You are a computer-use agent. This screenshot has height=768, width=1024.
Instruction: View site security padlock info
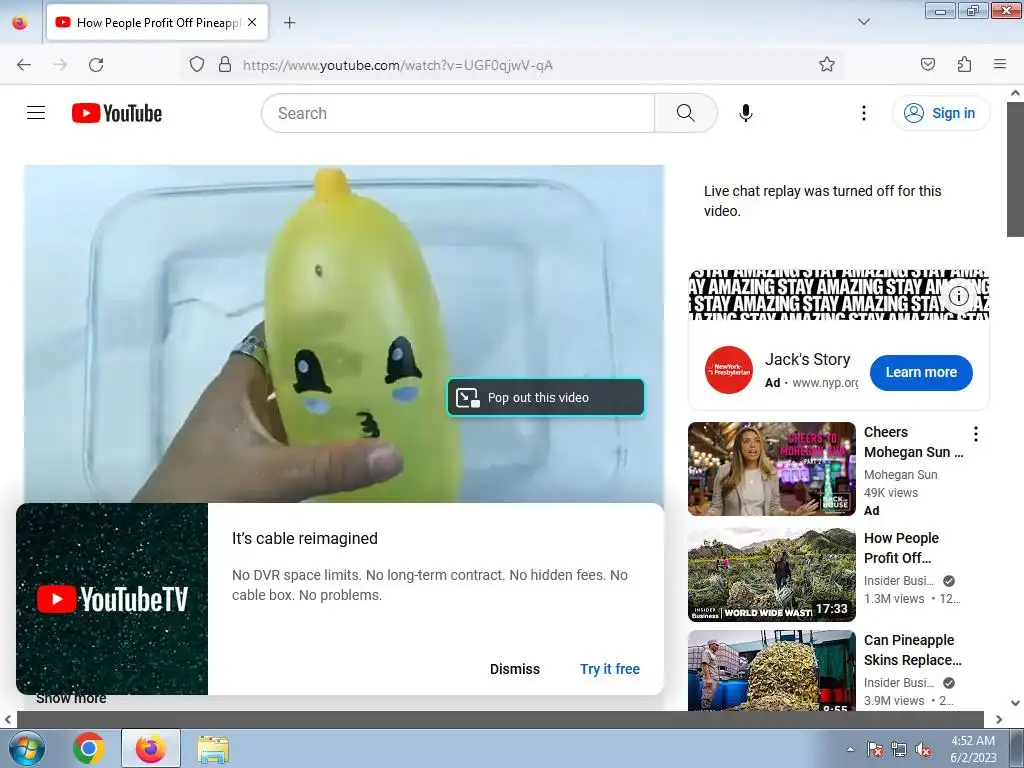click(225, 65)
